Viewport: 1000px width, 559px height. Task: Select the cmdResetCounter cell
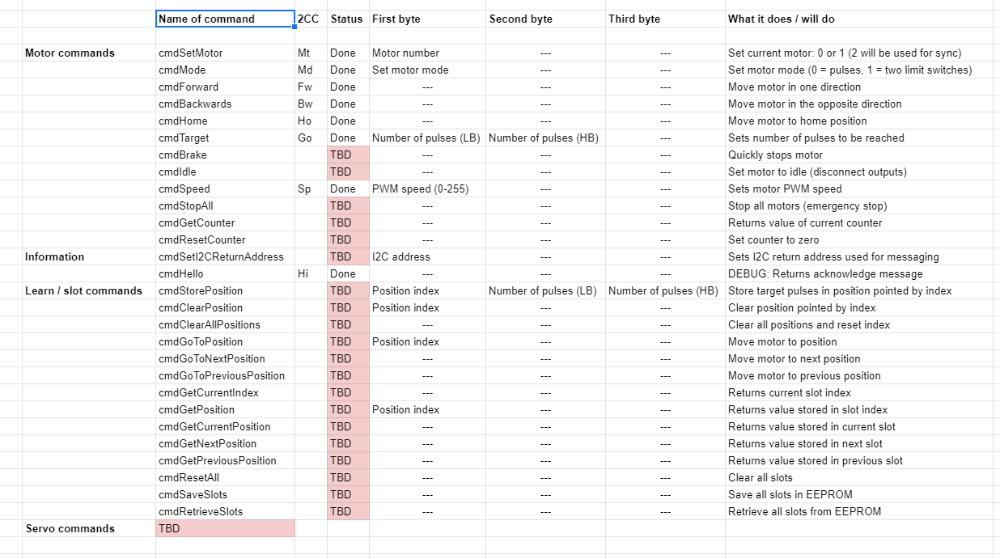[x=225, y=240]
